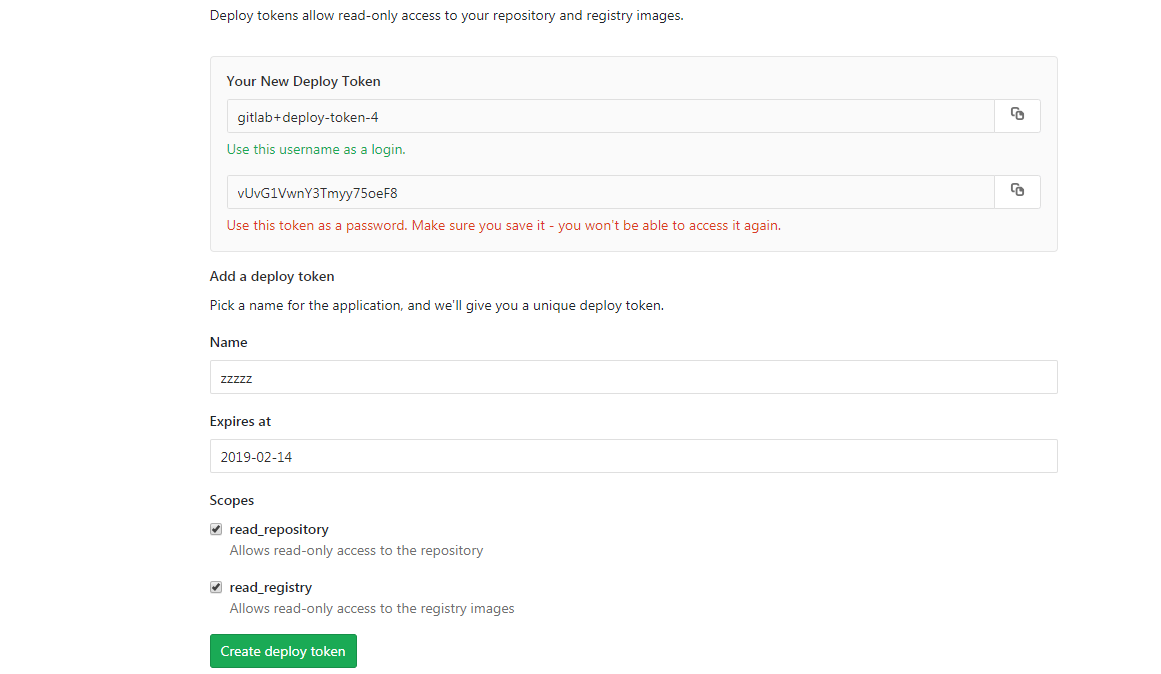The height and width of the screenshot is (674, 1161).
Task: Click the 'Use this username as a login' hint
Action: (x=316, y=149)
